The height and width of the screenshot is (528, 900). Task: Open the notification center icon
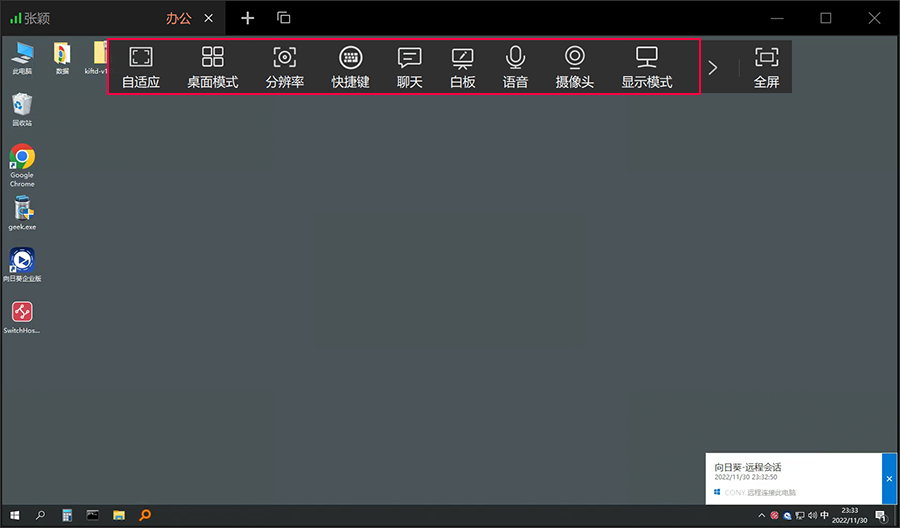pos(881,516)
